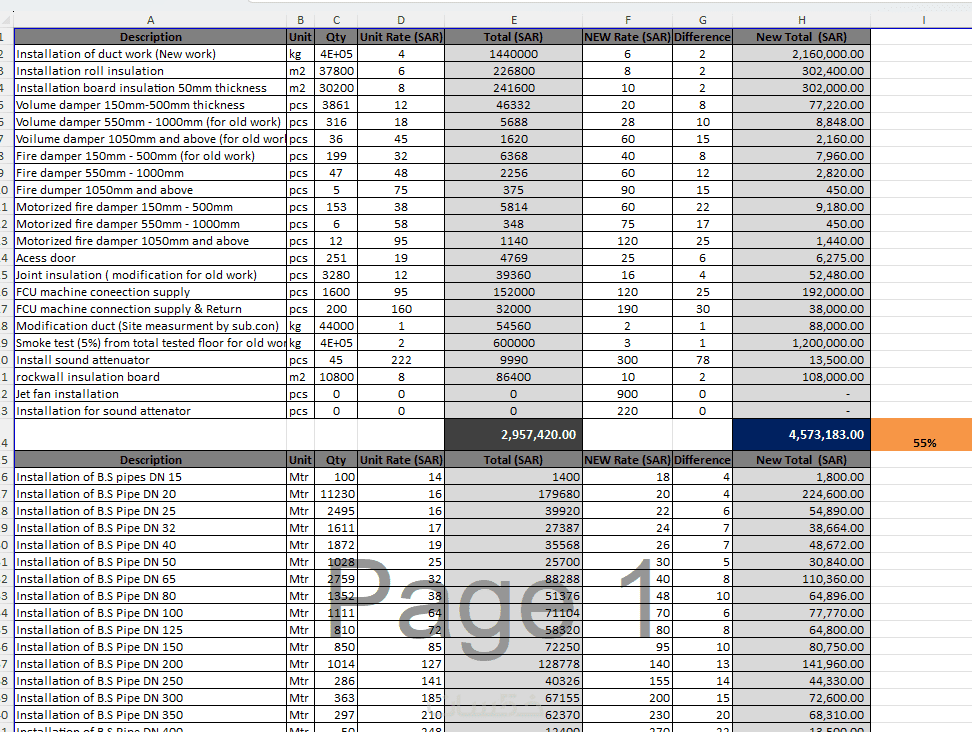Click total '179680' for Pipe DN 20
This screenshot has height=732, width=972.
[x=513, y=494]
